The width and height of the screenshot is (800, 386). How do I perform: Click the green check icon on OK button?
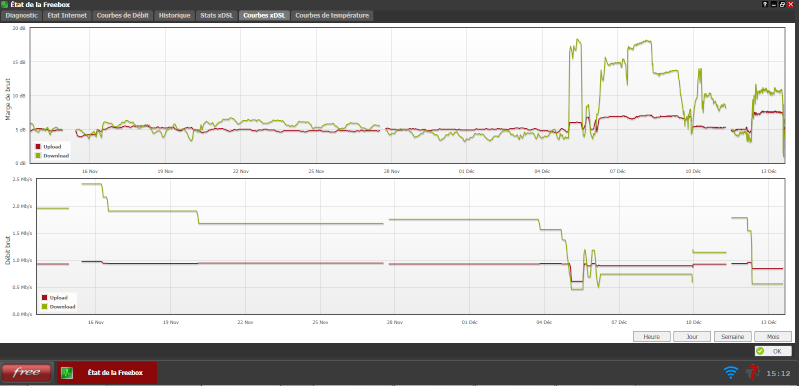[760, 351]
